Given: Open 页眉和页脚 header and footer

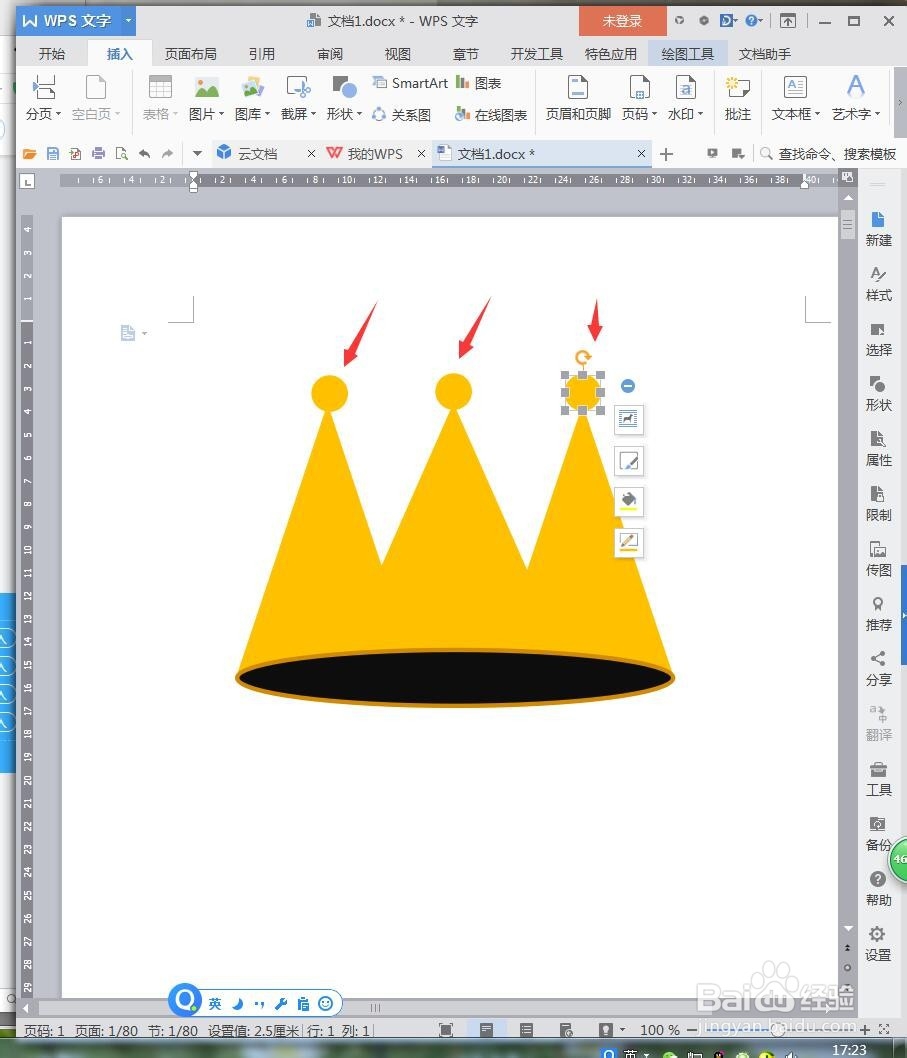Looking at the screenshot, I should [x=578, y=98].
